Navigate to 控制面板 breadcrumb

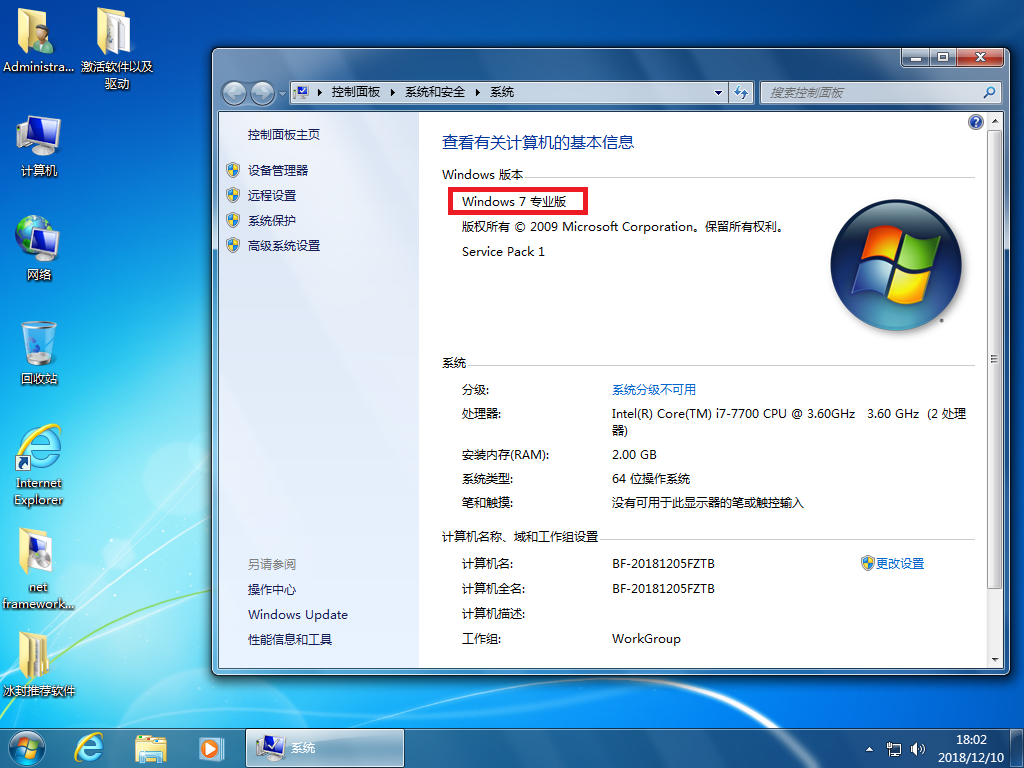click(356, 92)
